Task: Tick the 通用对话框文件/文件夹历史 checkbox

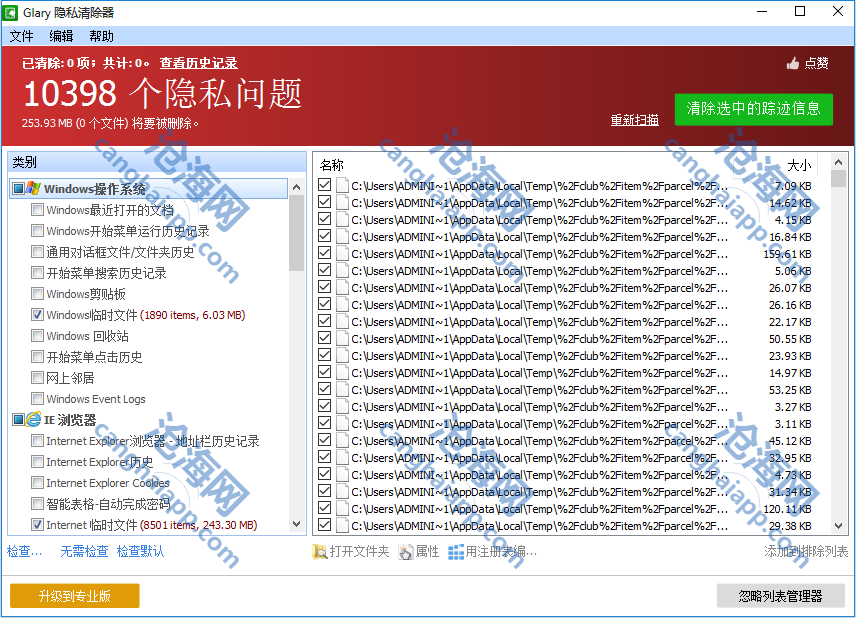Action: click(37, 252)
